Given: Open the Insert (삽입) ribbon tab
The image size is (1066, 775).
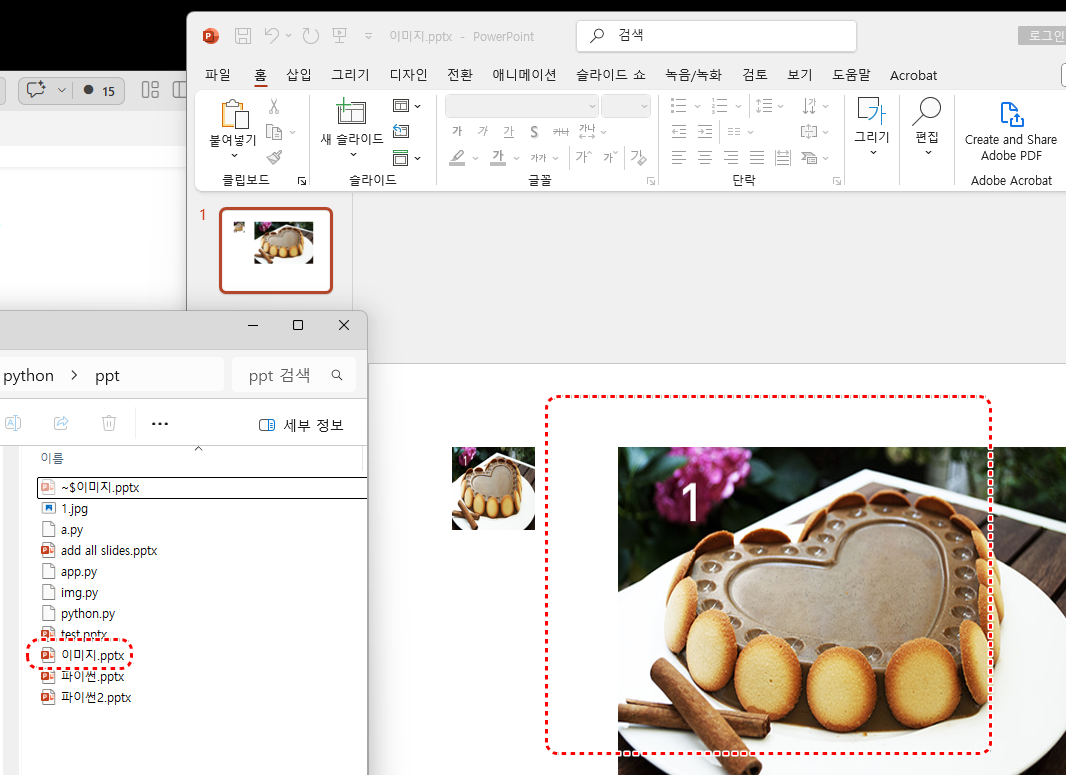Looking at the screenshot, I should click(x=299, y=75).
